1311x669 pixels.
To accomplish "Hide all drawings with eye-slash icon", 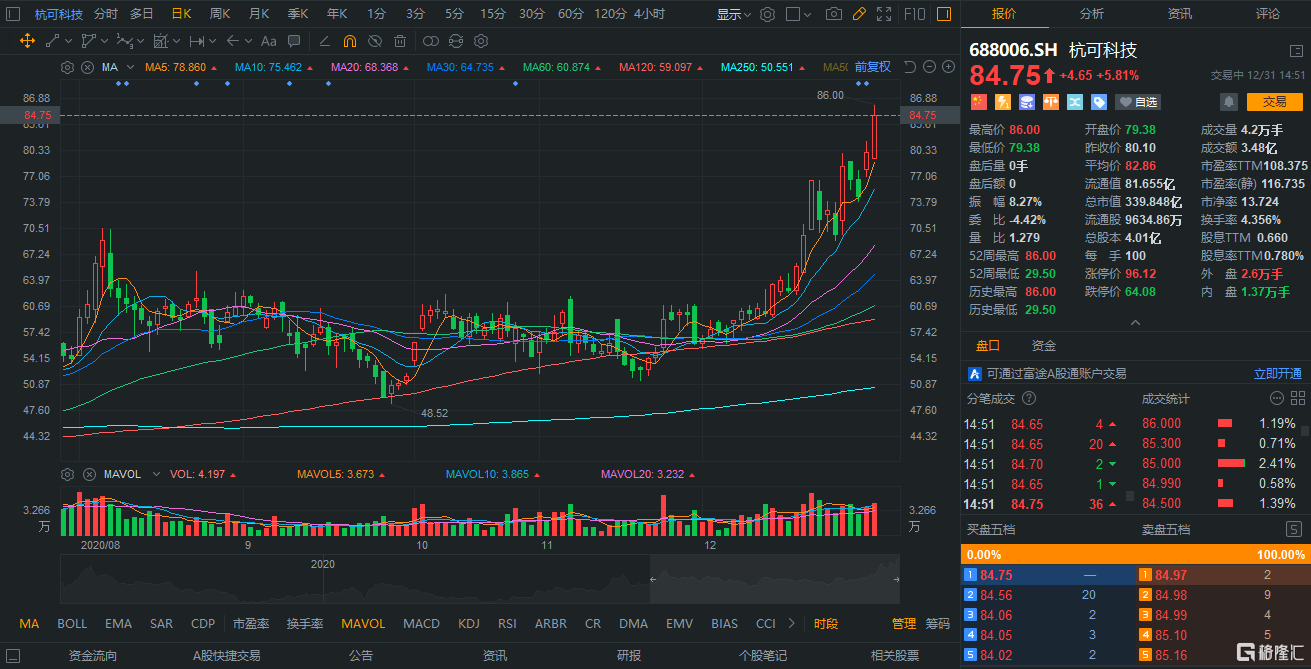I will pos(374,41).
